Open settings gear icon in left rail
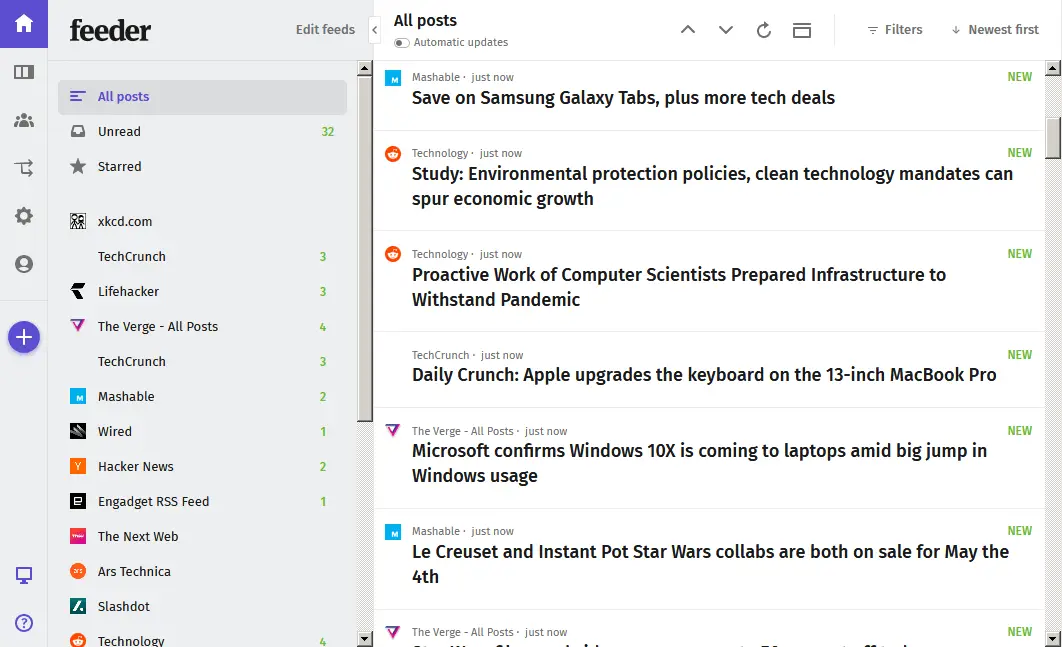The image size is (1062, 647). coord(24,216)
